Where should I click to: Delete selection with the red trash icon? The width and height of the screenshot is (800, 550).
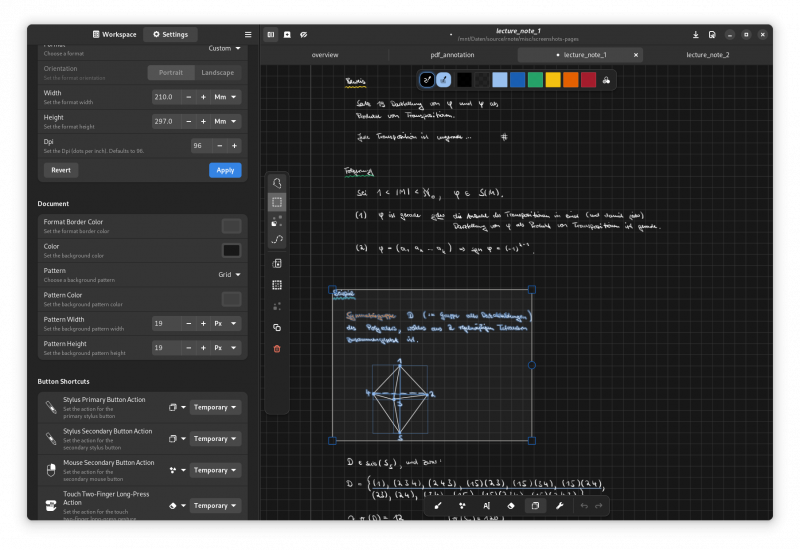[x=277, y=348]
